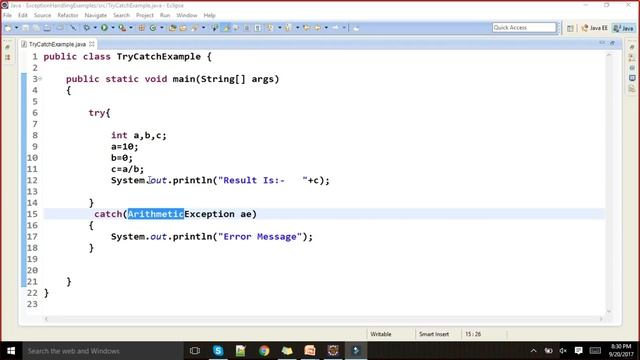Open Skype from the taskbar

[218, 351]
